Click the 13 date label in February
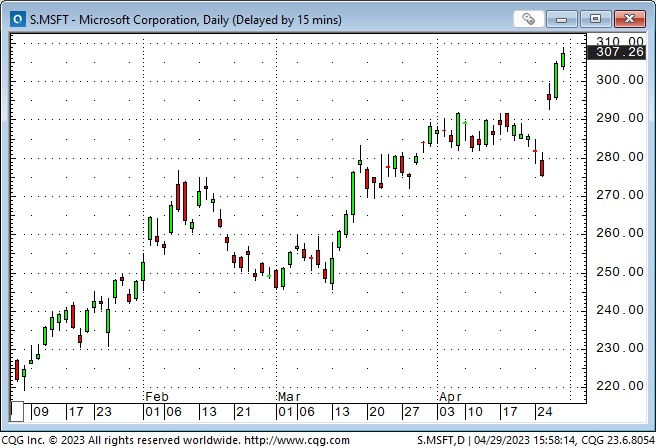The width and height of the screenshot is (656, 448). click(209, 412)
